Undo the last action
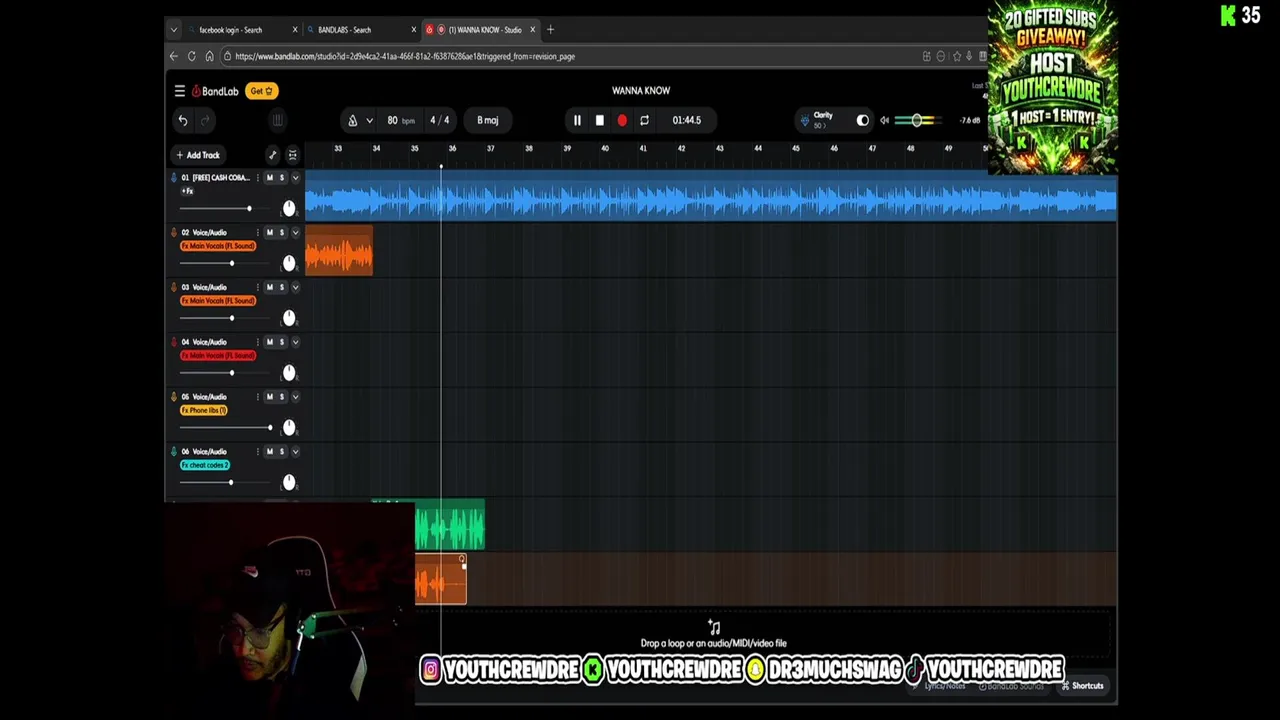Screen dimensions: 1280x720 tap(183, 120)
